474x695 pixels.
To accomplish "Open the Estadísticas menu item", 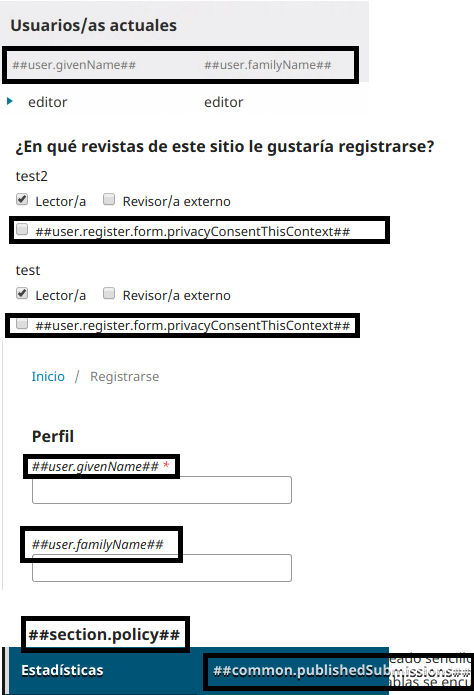I will pyautogui.click(x=62, y=670).
